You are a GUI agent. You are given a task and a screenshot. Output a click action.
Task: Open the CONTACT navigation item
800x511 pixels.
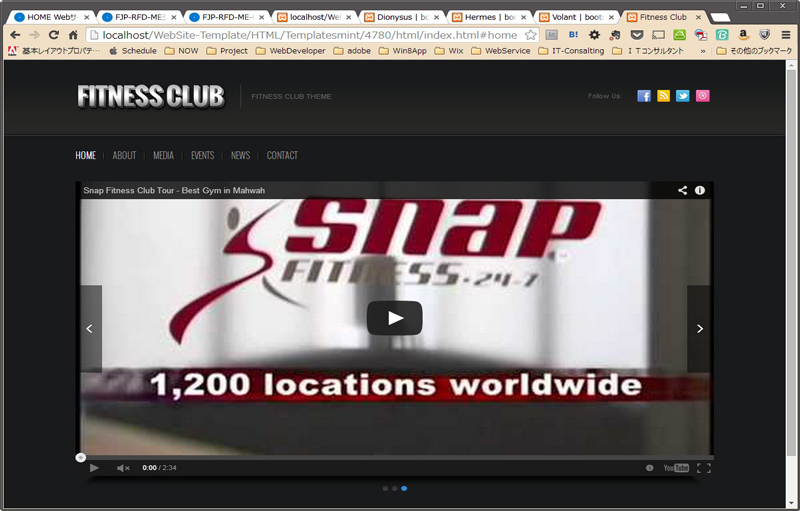pyautogui.click(x=282, y=155)
